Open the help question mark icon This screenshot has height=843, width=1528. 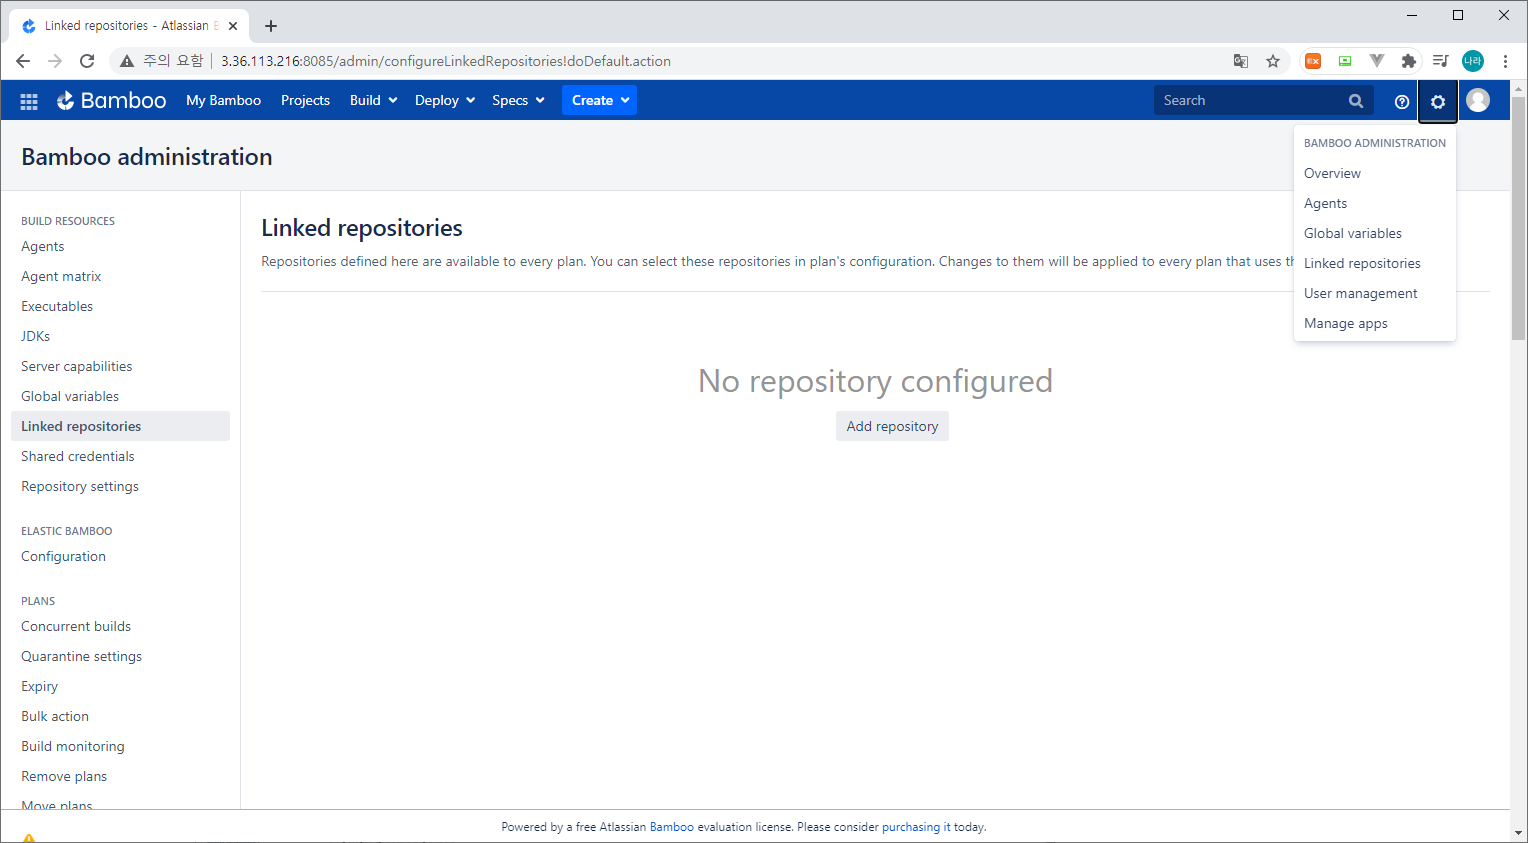(1402, 101)
